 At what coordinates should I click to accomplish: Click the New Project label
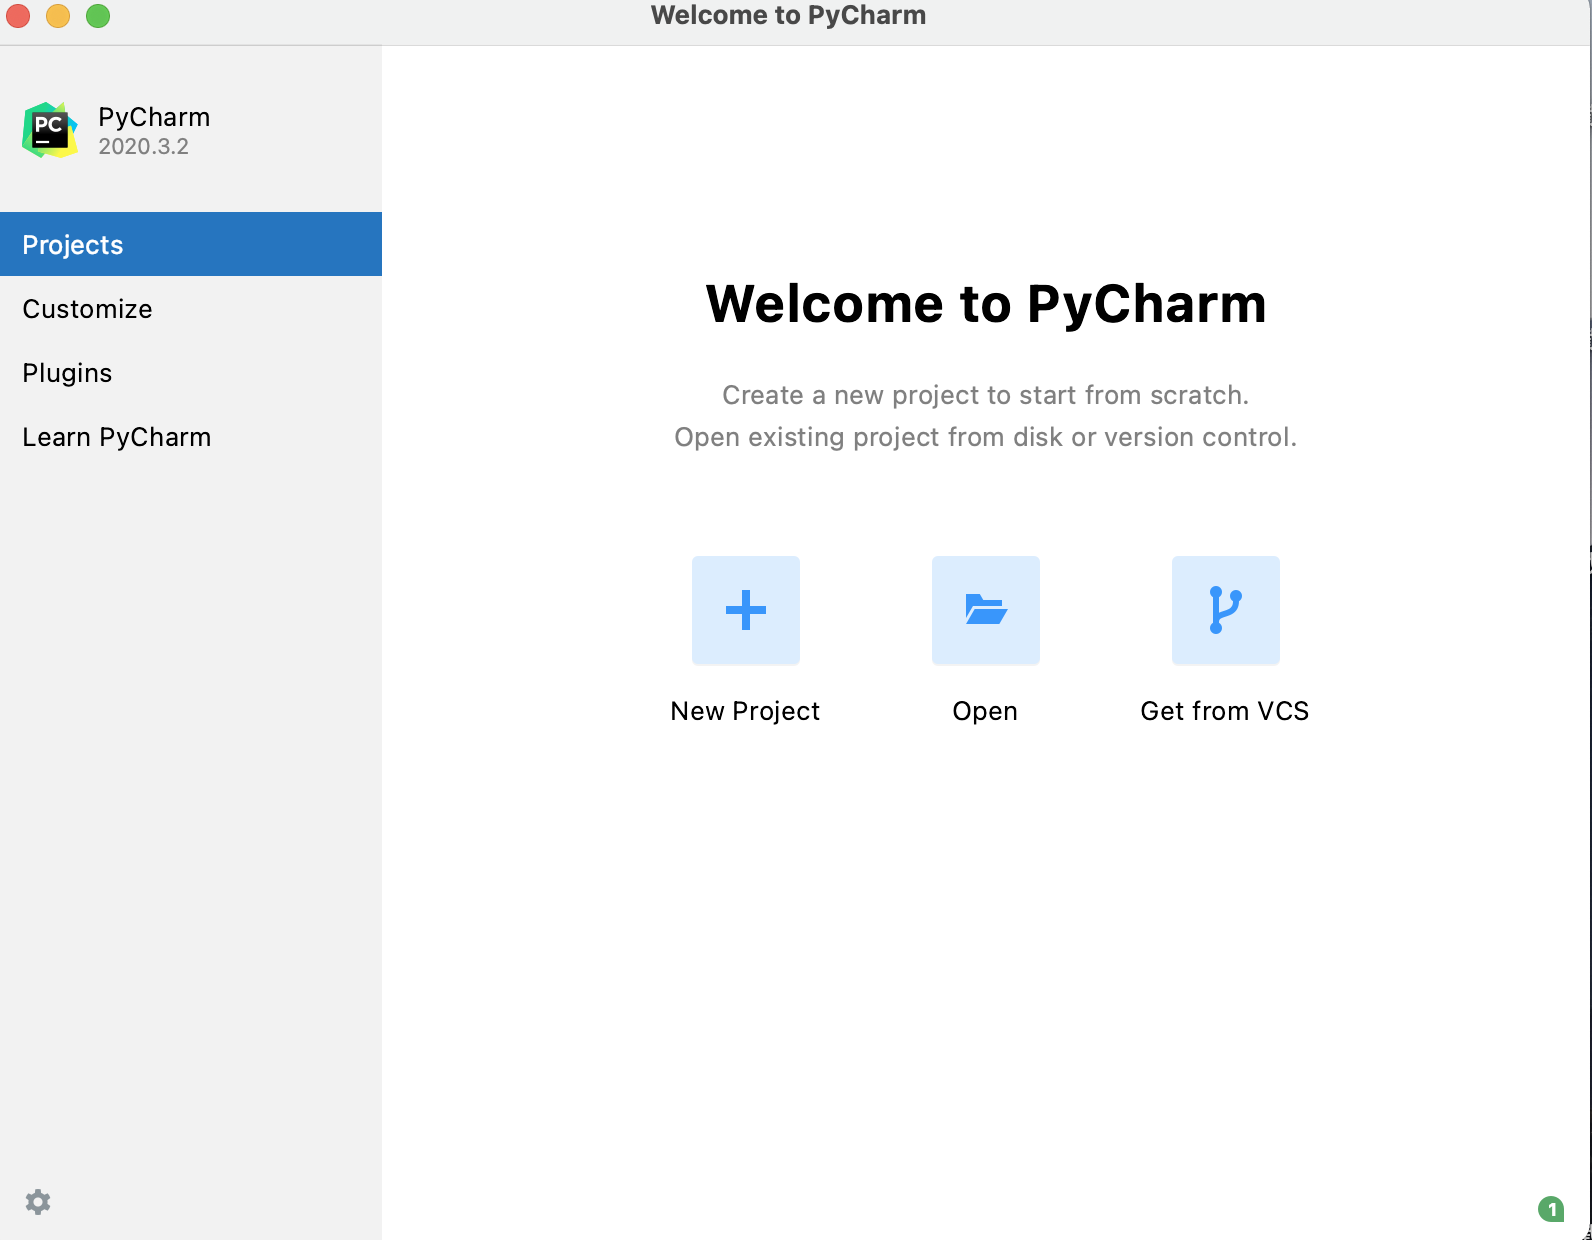click(745, 711)
